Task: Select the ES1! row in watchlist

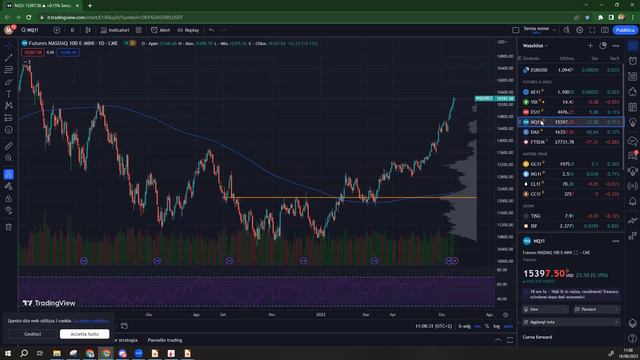Action: click(570, 112)
